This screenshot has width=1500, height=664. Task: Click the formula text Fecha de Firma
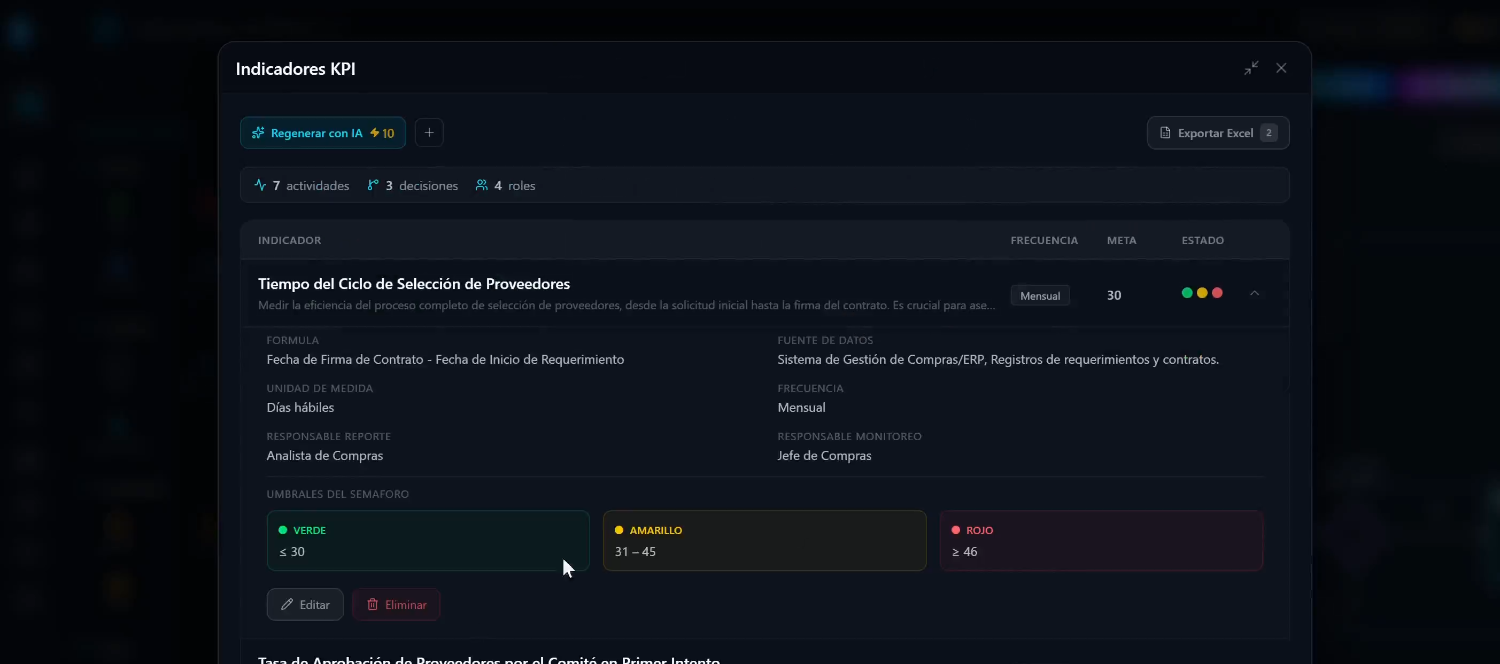click(445, 359)
